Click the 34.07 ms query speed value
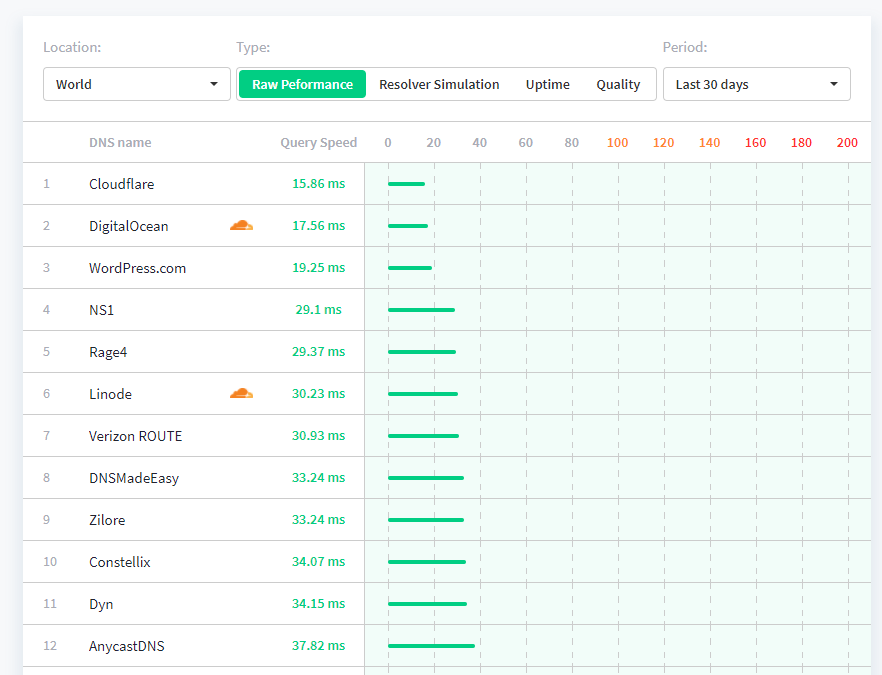 point(318,561)
